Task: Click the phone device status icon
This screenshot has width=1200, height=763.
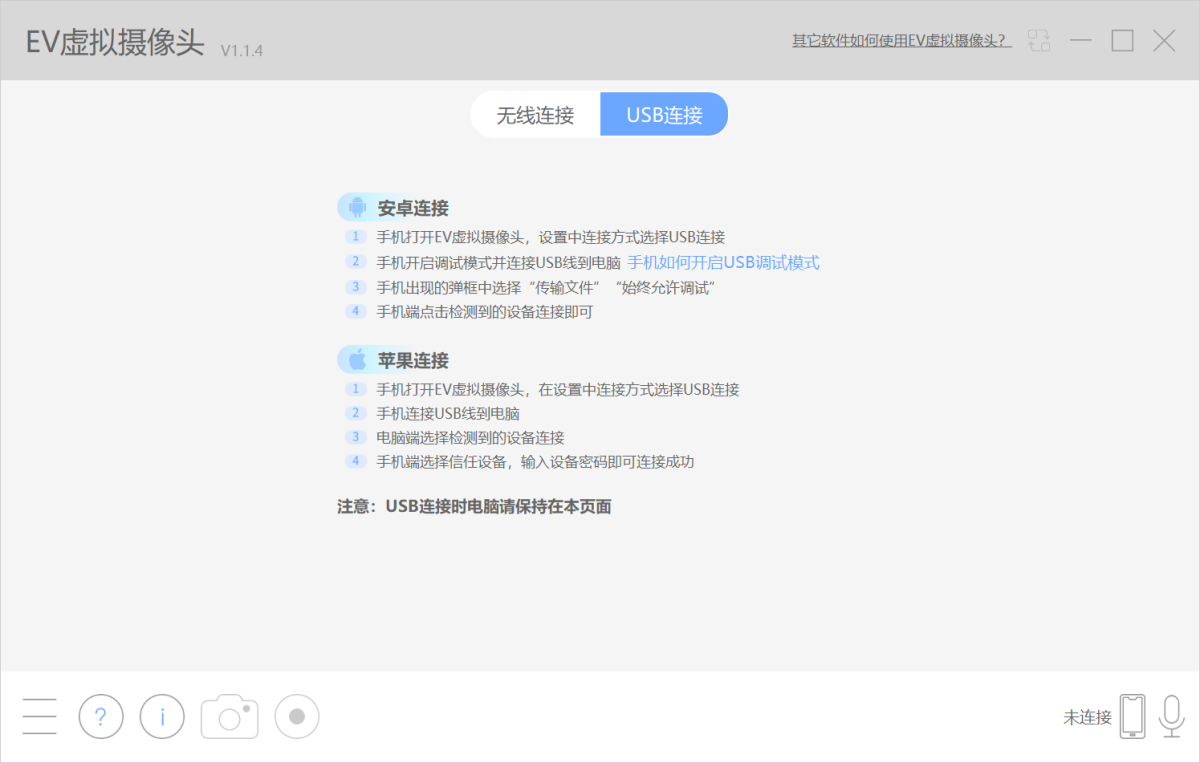Action: point(1132,716)
